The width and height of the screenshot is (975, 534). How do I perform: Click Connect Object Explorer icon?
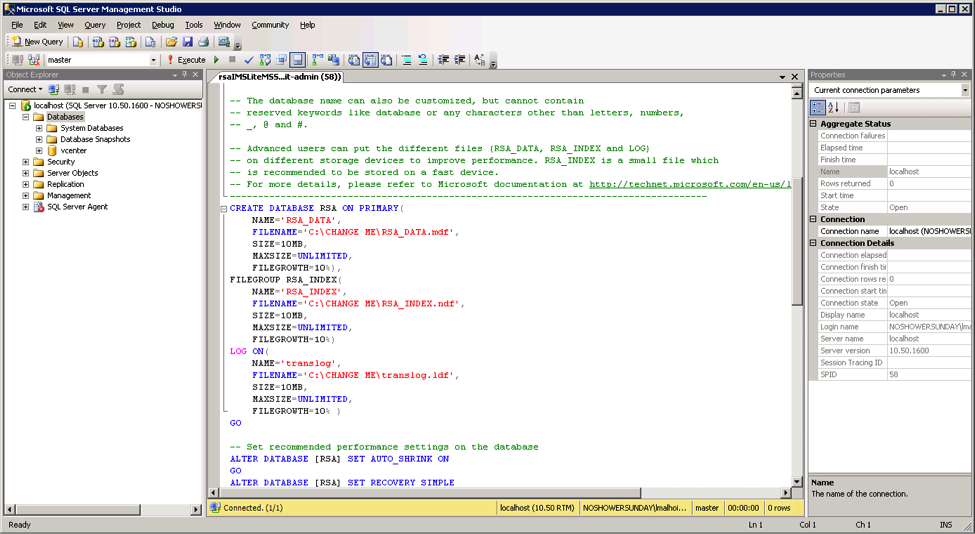[54, 90]
